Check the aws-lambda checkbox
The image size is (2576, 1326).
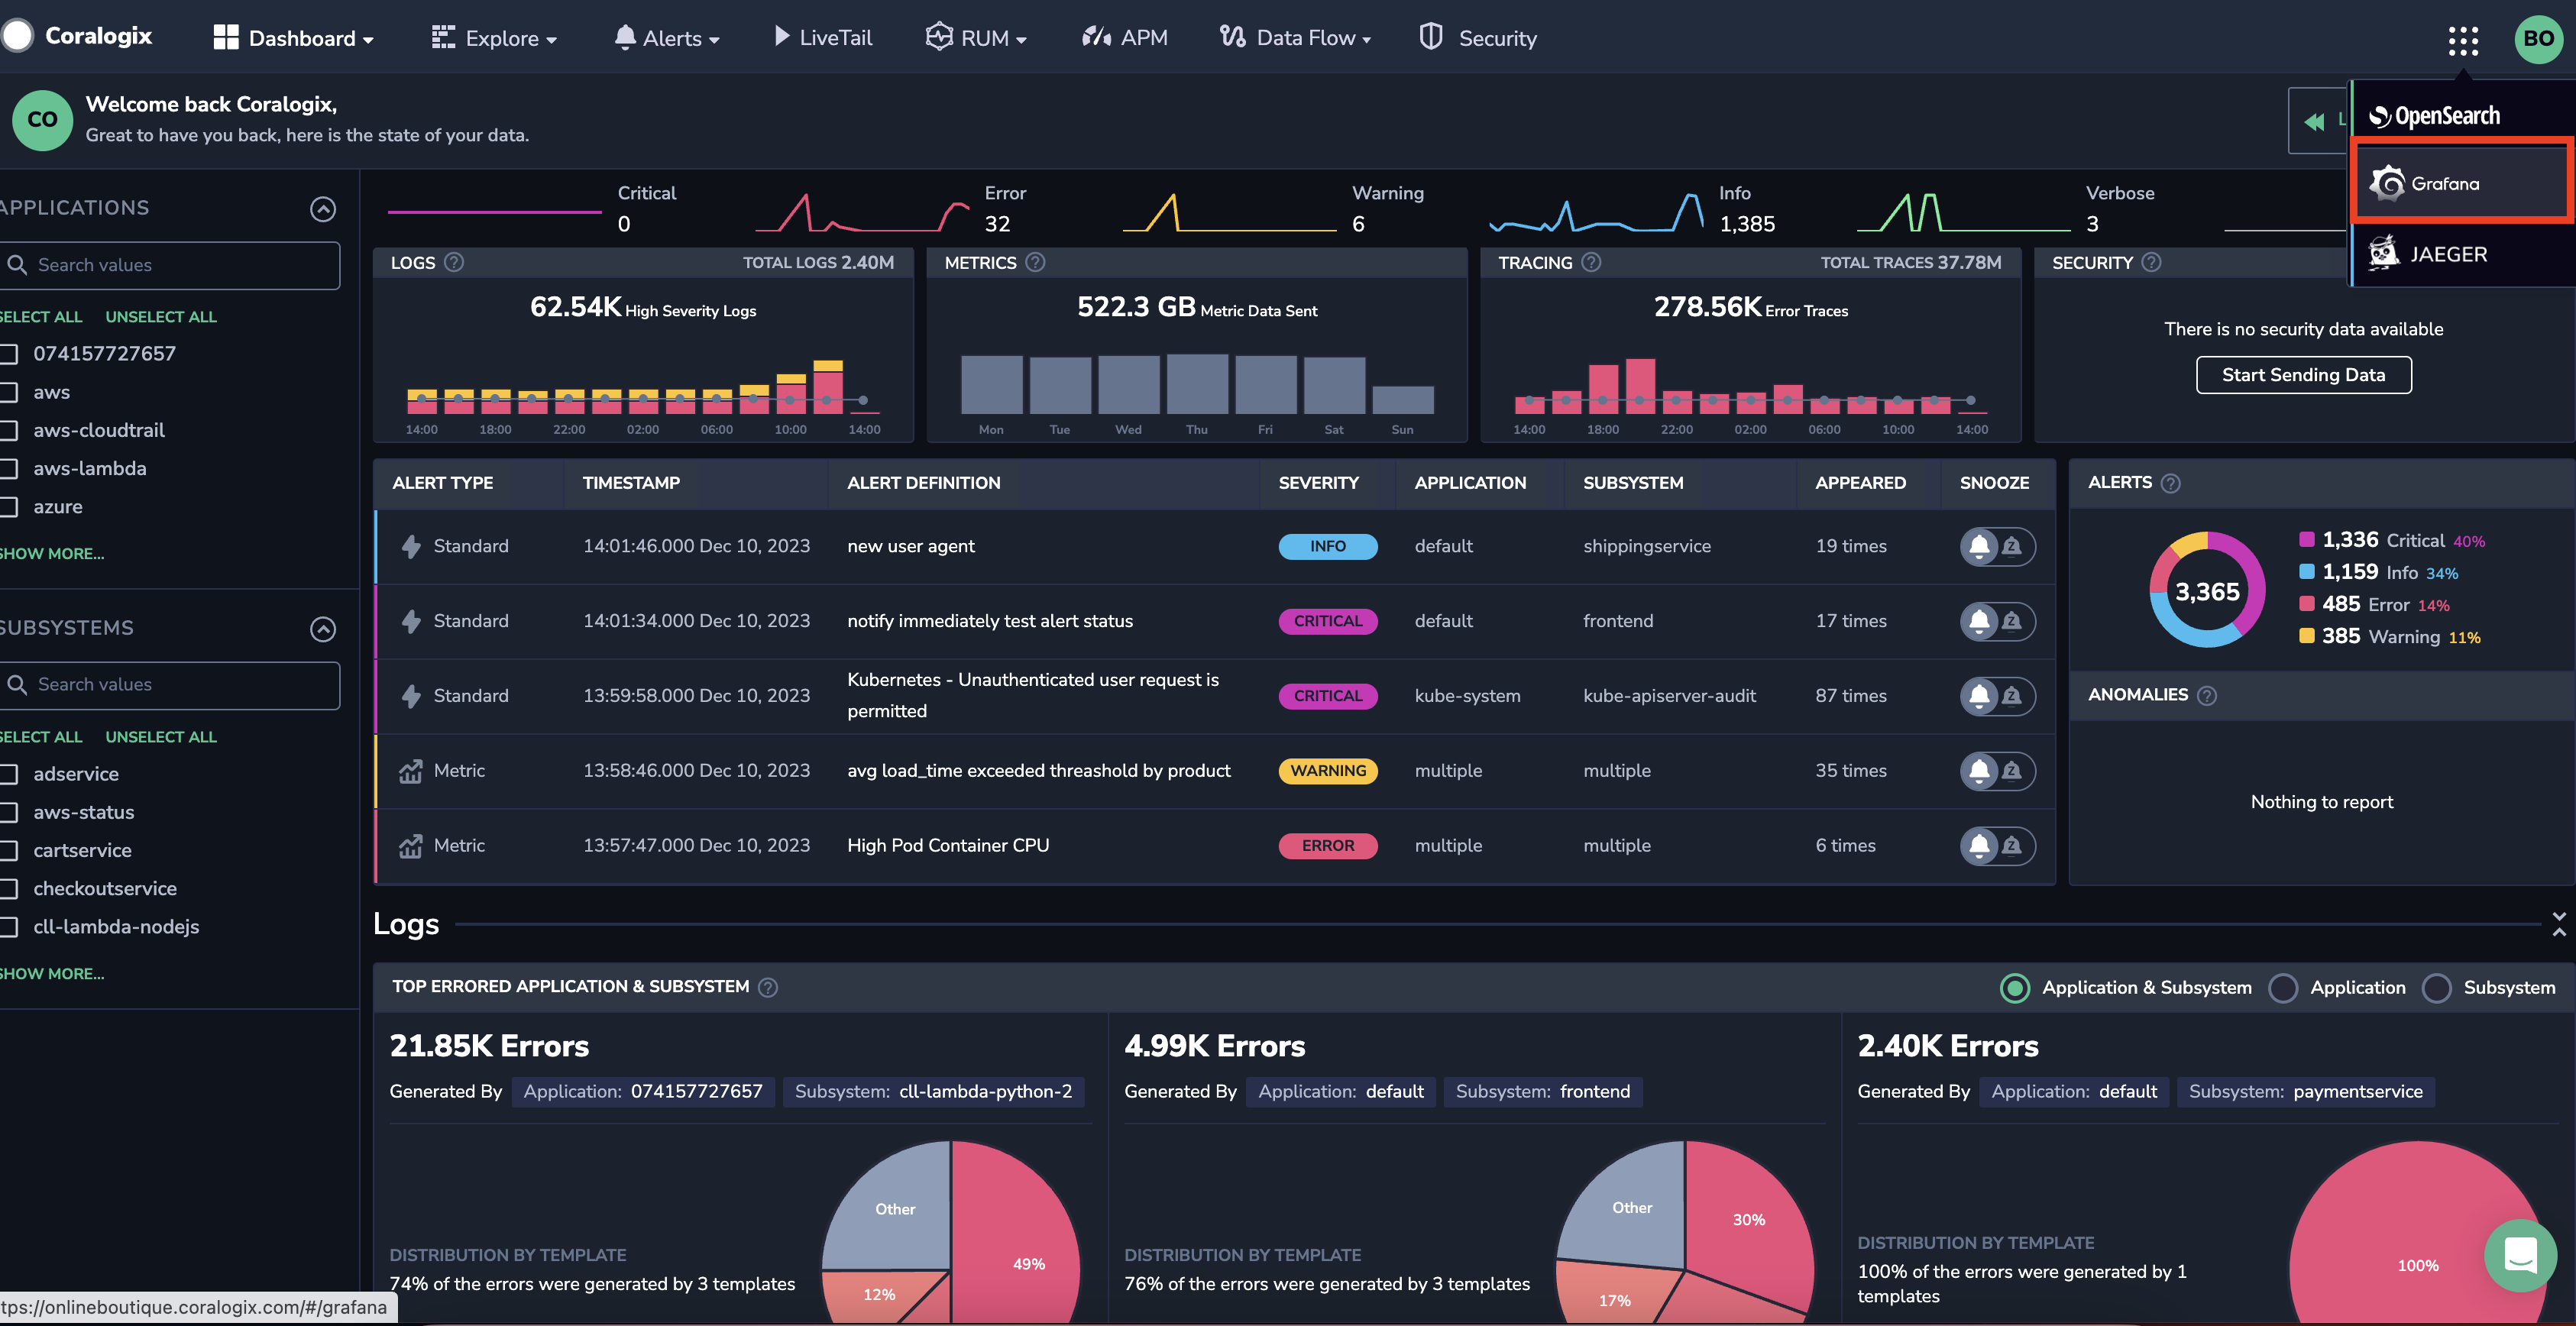(x=9, y=469)
